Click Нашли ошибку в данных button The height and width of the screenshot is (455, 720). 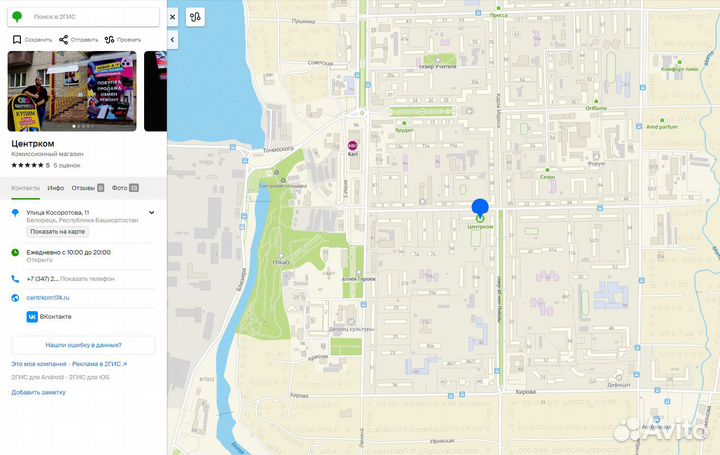click(x=84, y=343)
